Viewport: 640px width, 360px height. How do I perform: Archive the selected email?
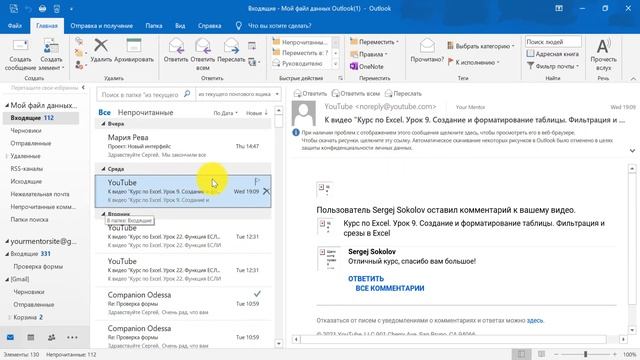(x=134, y=51)
